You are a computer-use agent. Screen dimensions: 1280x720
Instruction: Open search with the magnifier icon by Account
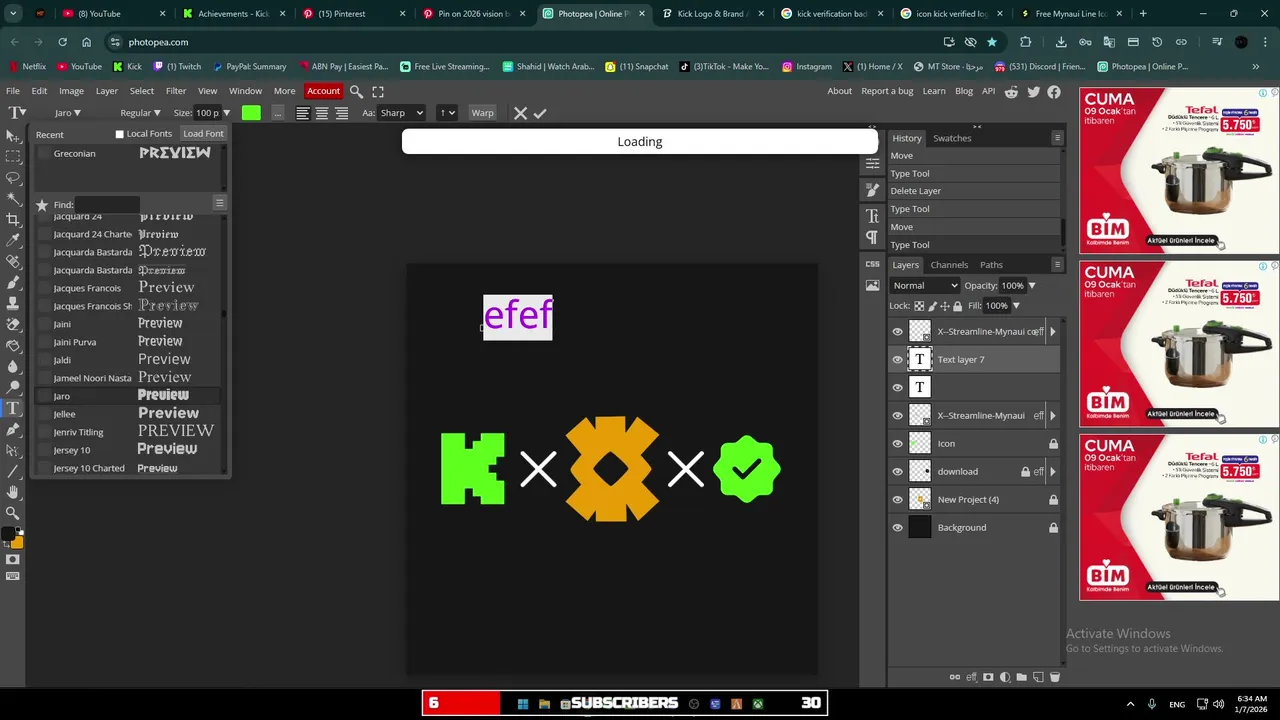[356, 91]
